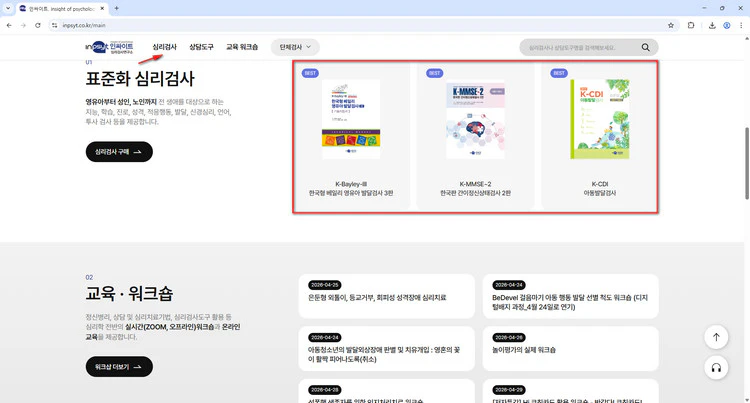This screenshot has width=750, height=403.
Task: Select the 인싸이트 browser tab
Action: pyautogui.click(x=61, y=9)
